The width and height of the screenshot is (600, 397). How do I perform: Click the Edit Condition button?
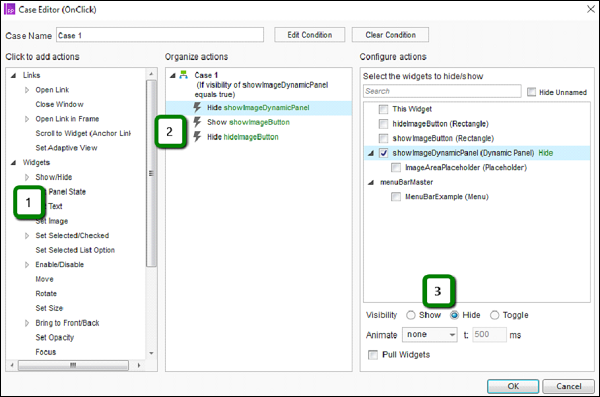pyautogui.click(x=310, y=35)
